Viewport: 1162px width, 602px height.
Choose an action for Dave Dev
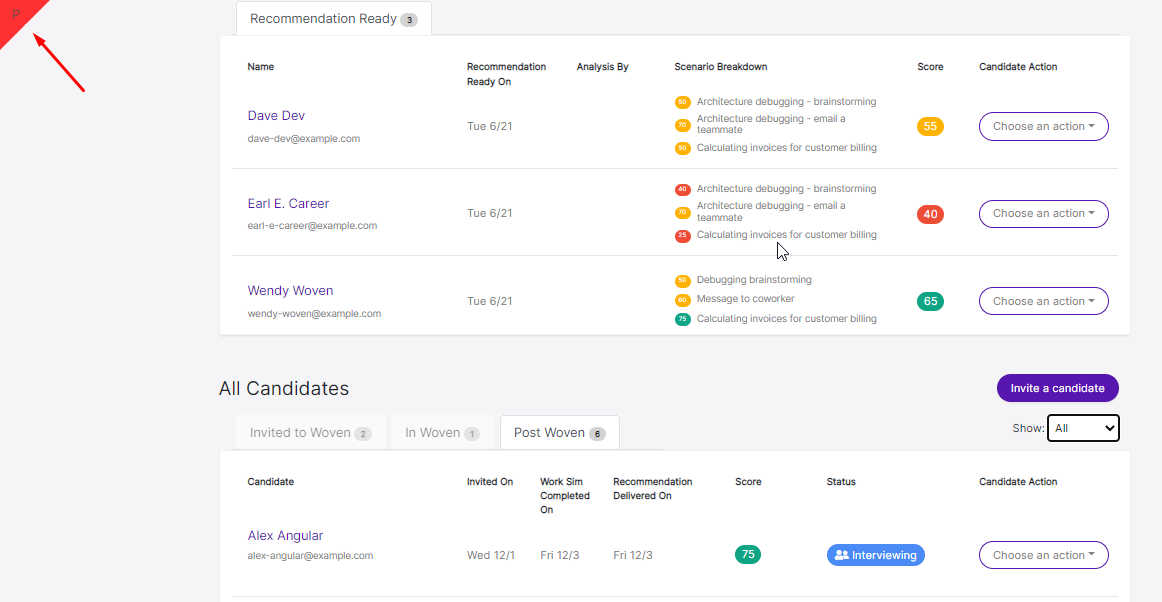pyautogui.click(x=1043, y=126)
